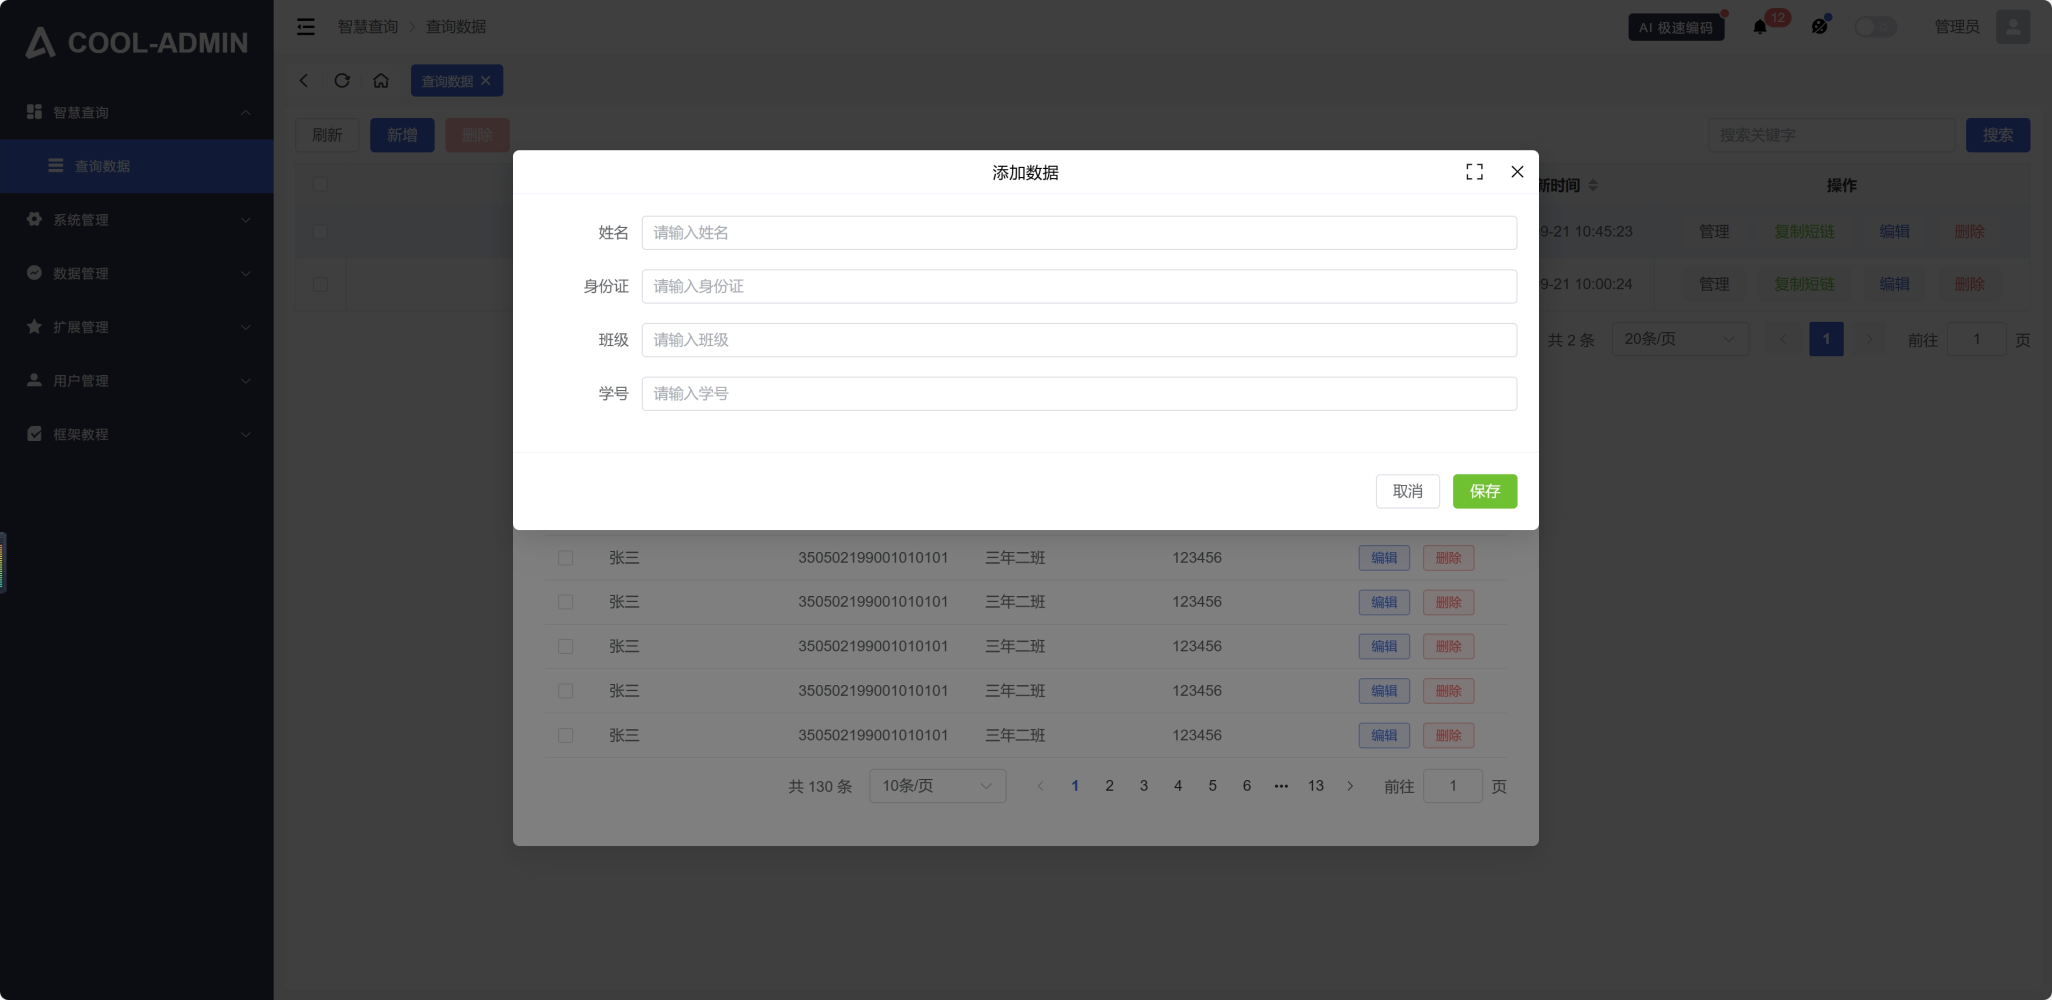Click the admin user avatar icon
Screen dimensions: 2052x1000
[x=2012, y=27]
